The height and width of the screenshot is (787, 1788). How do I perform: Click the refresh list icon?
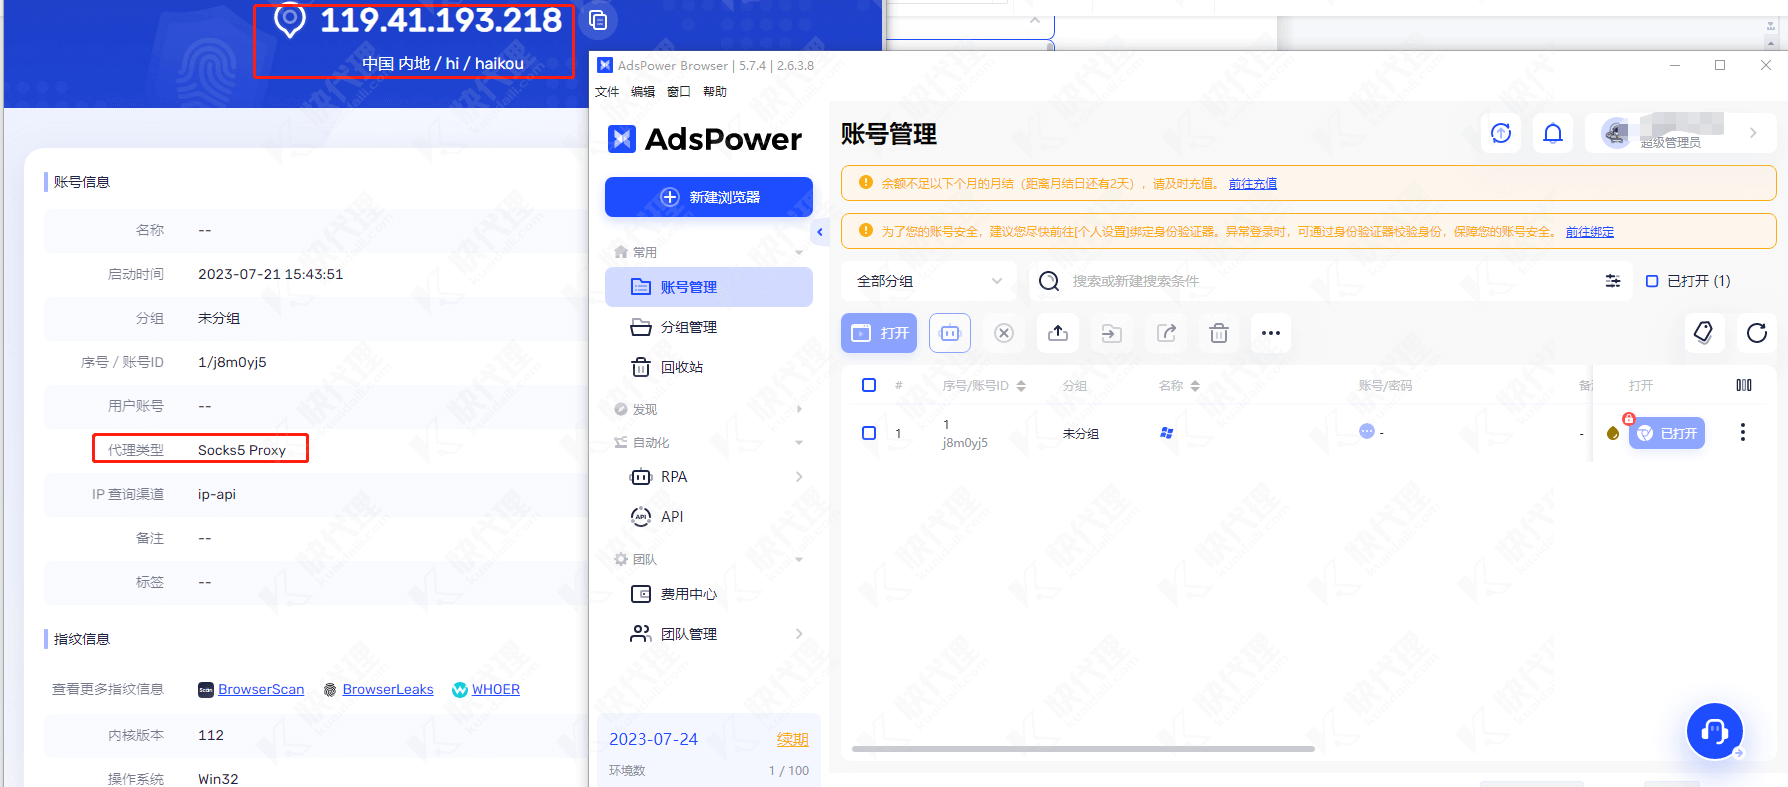point(1756,333)
